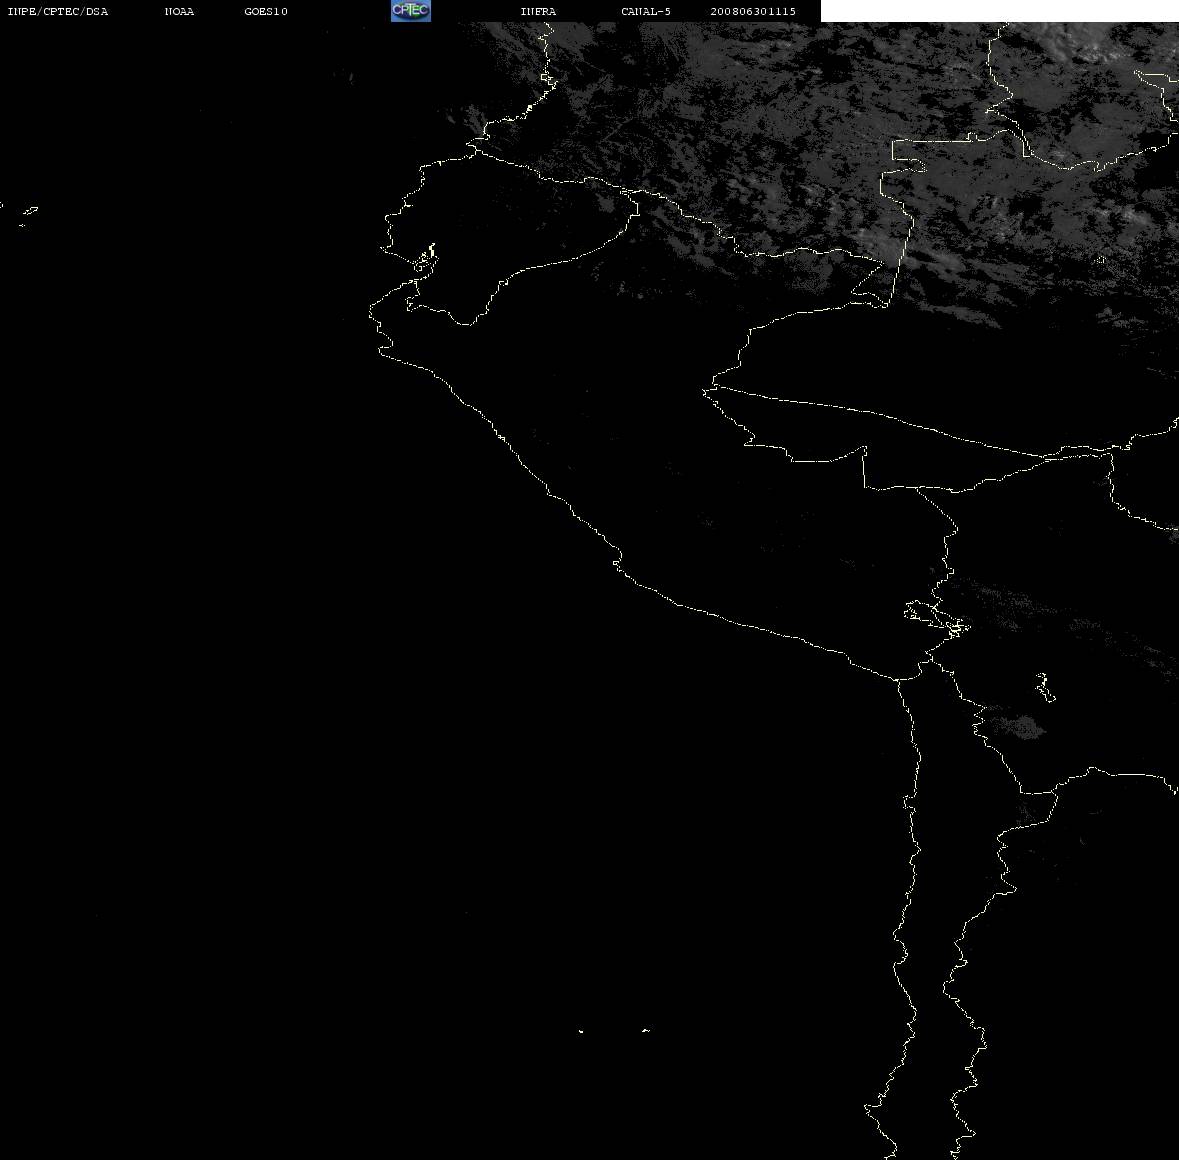The width and height of the screenshot is (1179, 1160).
Task: Click the white blank box at top right
Action: pos(999,11)
